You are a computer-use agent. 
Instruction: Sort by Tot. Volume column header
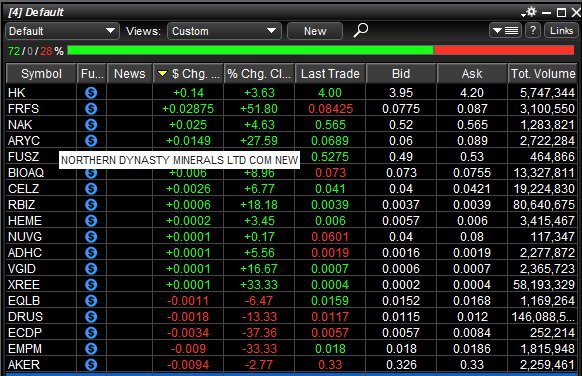[542, 73]
